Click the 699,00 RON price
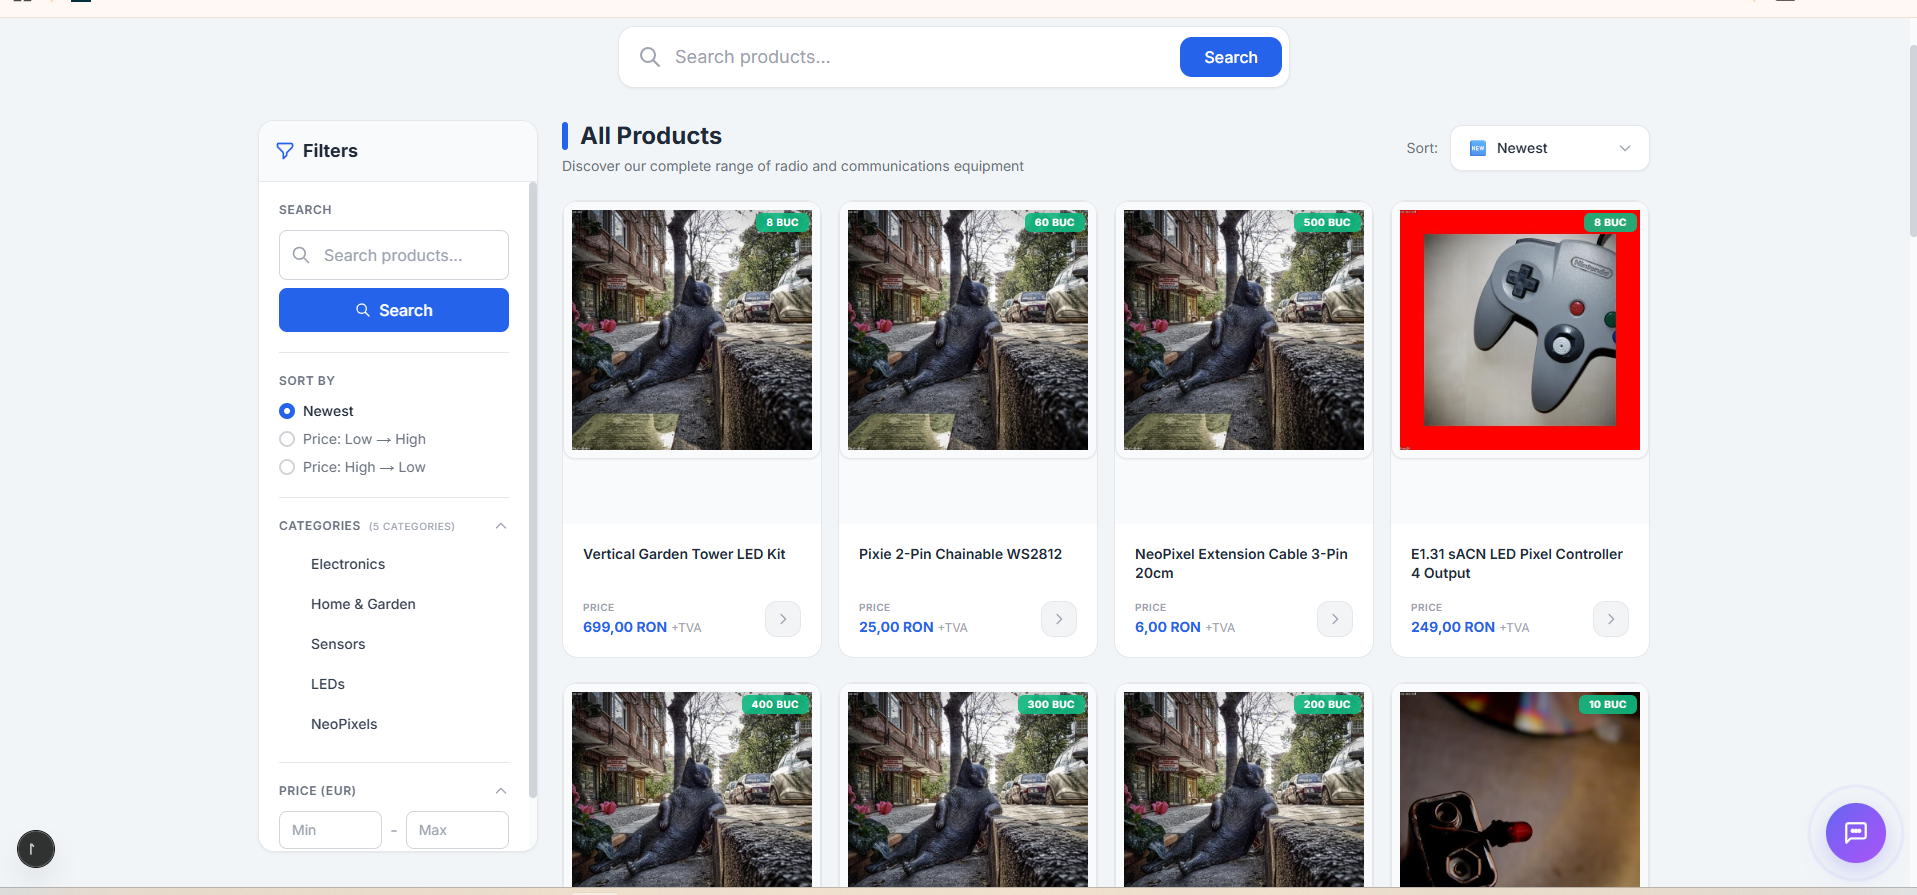Image resolution: width=1917 pixels, height=895 pixels. pos(625,627)
